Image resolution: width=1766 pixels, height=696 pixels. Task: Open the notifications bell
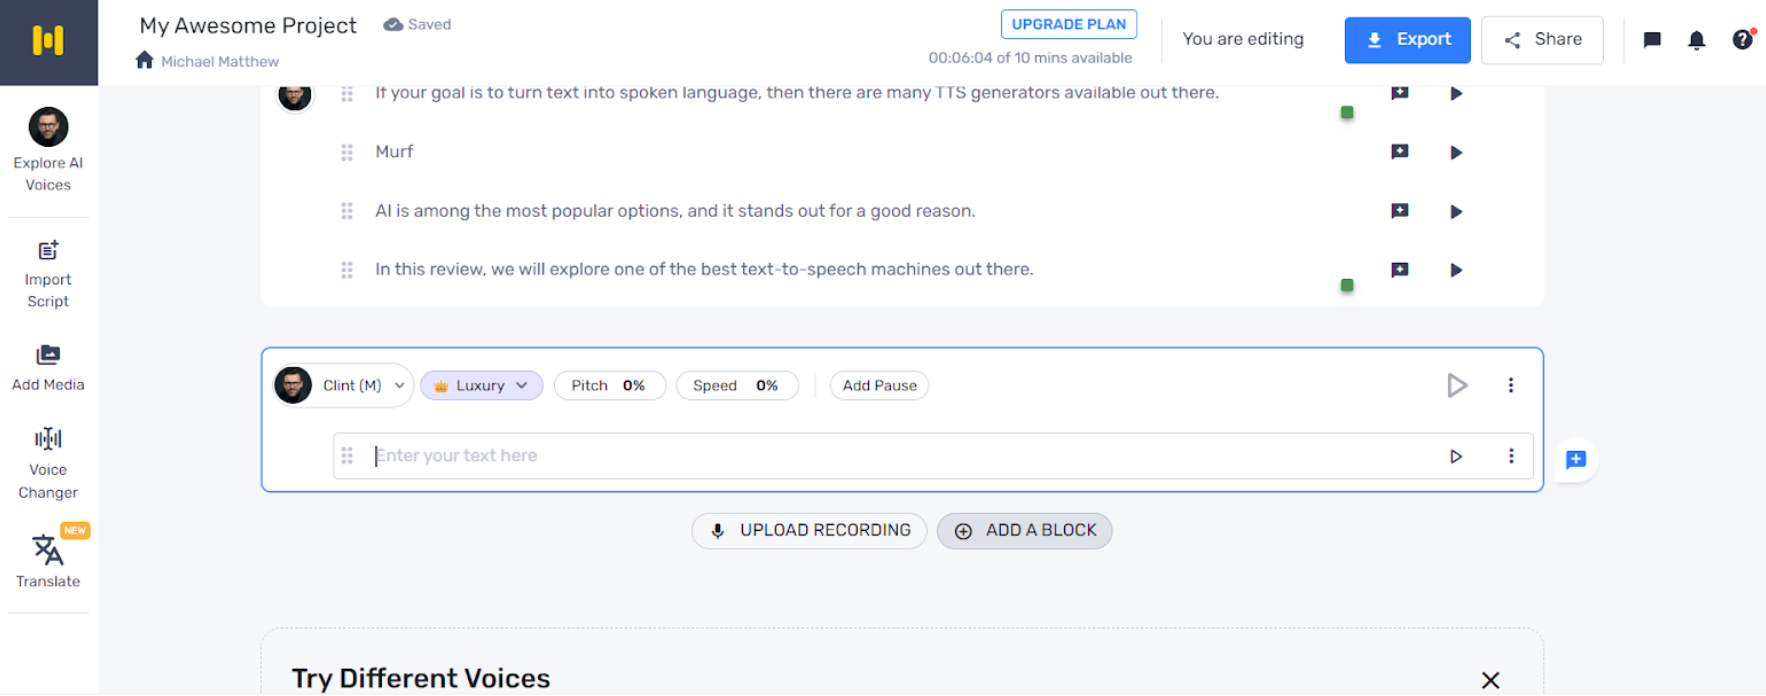click(1696, 40)
